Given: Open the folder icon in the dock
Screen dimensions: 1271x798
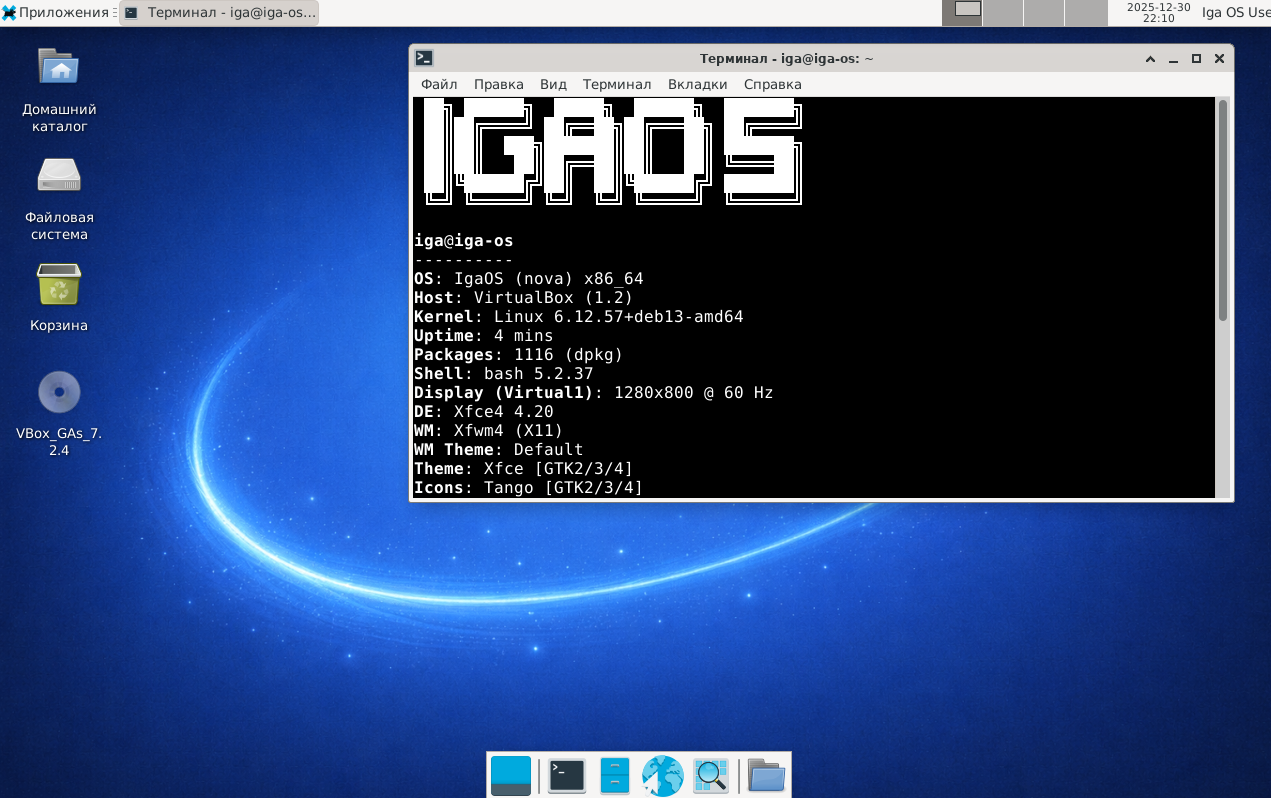Looking at the screenshot, I should pos(766,775).
